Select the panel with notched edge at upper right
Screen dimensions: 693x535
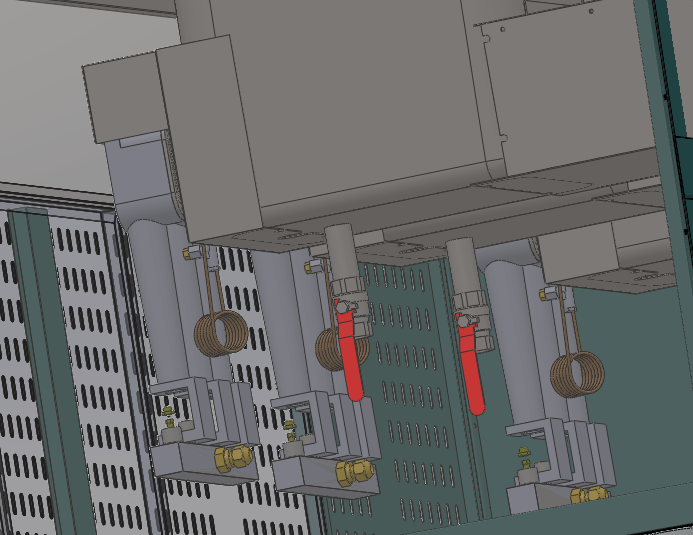(x=570, y=88)
